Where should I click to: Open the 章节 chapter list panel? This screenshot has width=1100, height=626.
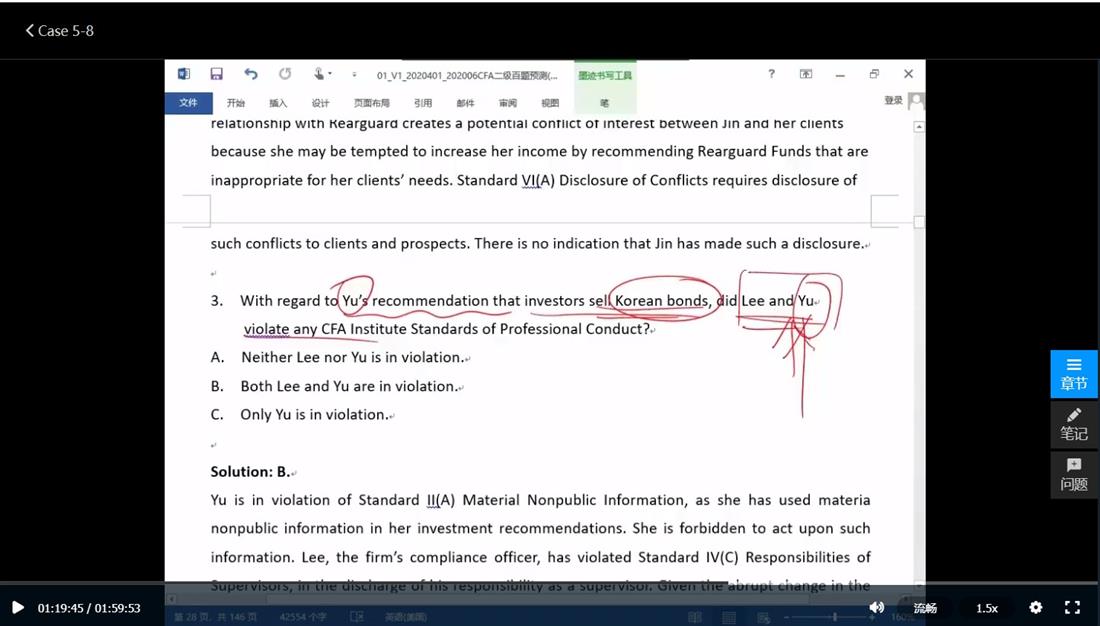pos(1074,374)
